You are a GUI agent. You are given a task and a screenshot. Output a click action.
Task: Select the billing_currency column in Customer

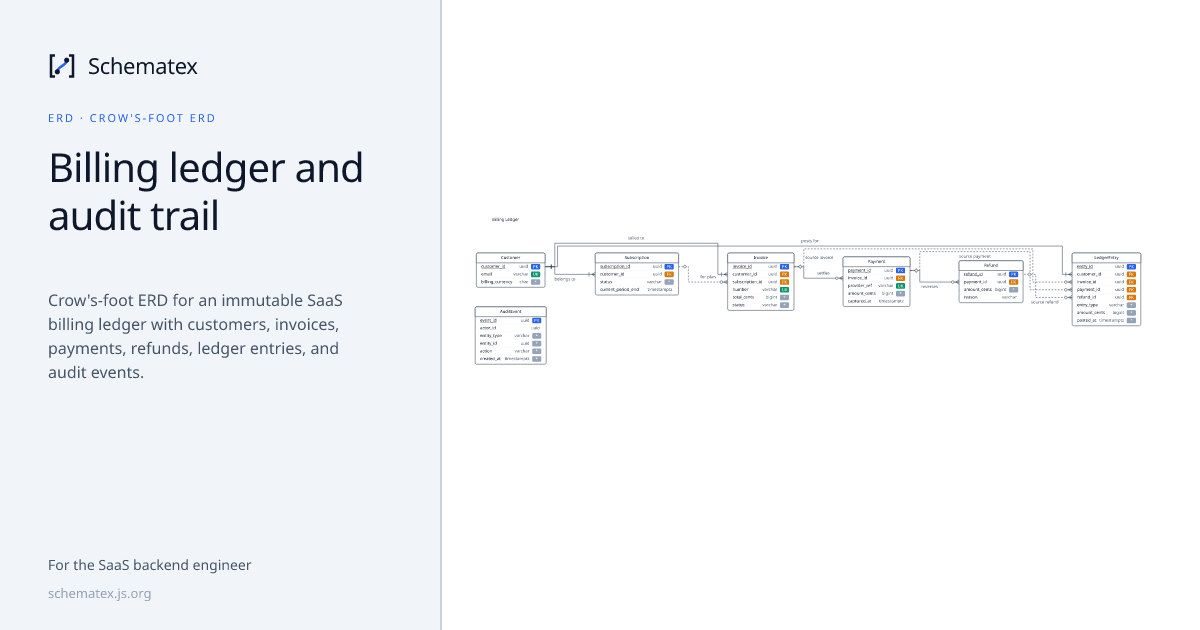click(511, 282)
